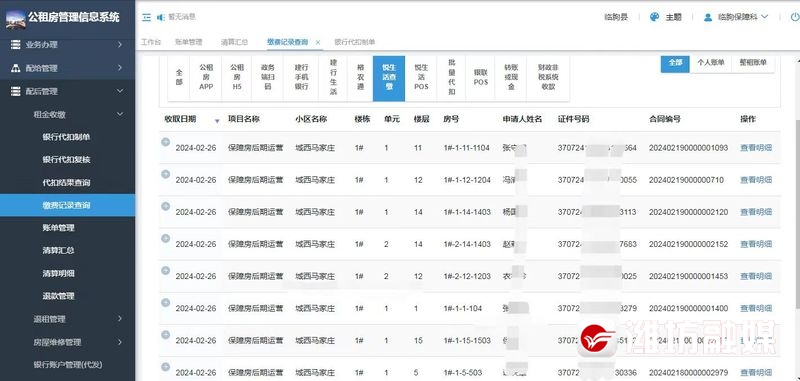The height and width of the screenshot is (381, 800).
Task: Select the 裕农通 payment channel filter
Action: point(361,78)
